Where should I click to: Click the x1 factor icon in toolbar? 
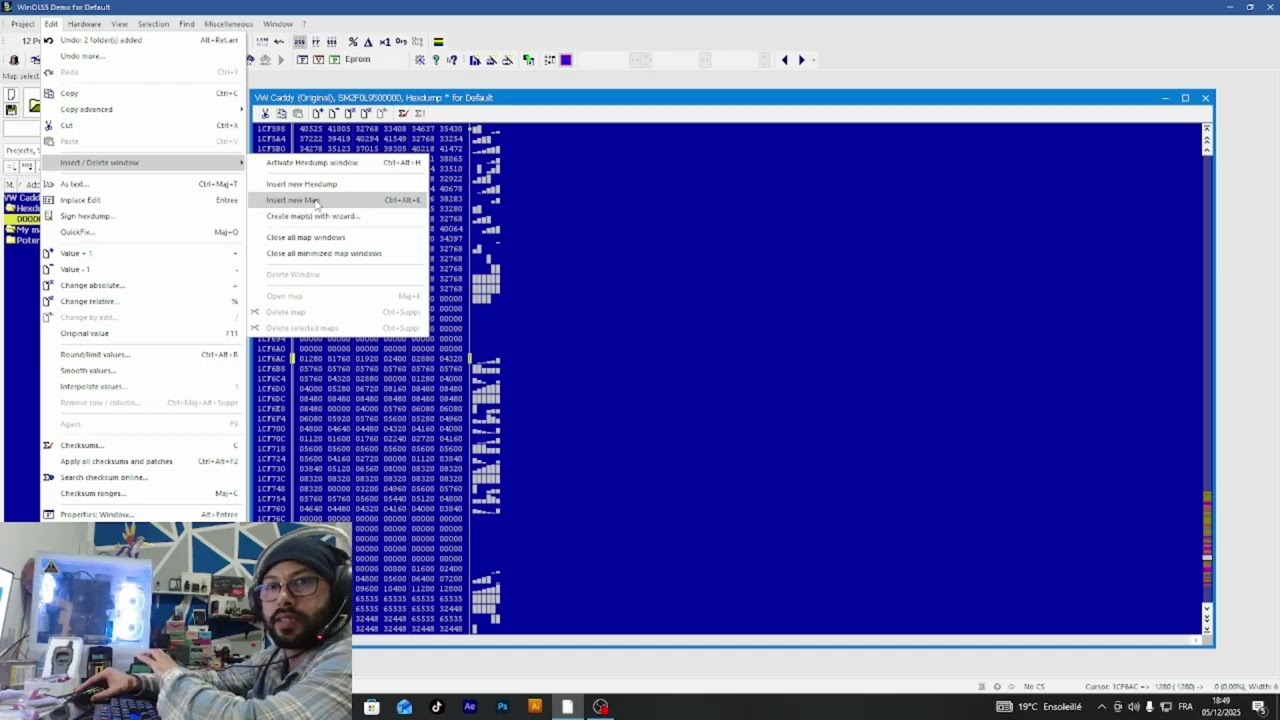384,42
